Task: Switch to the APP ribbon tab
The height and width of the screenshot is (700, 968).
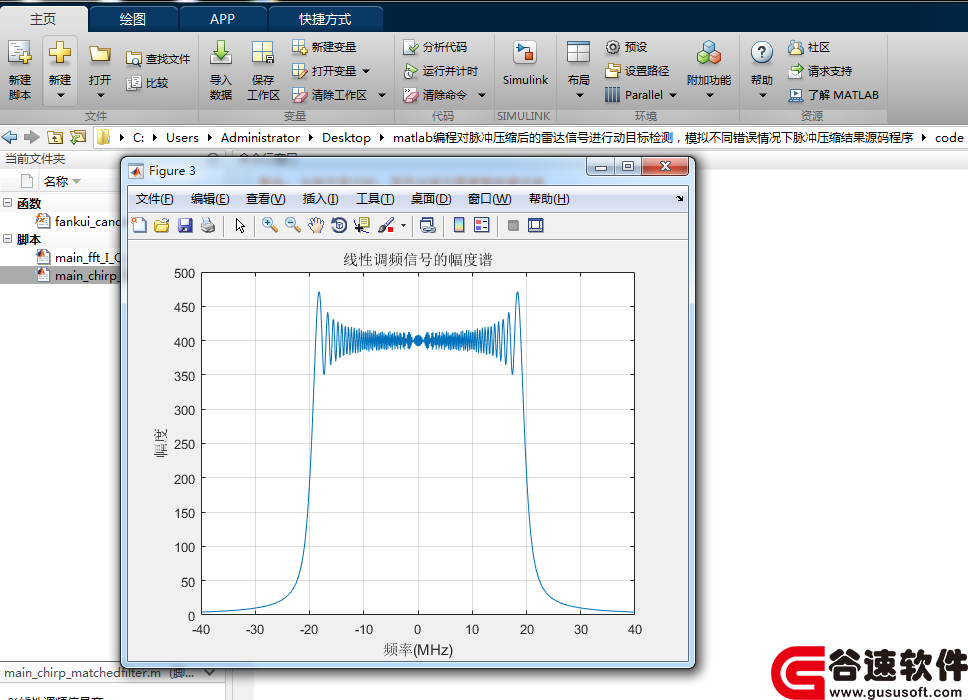Action: click(222, 19)
